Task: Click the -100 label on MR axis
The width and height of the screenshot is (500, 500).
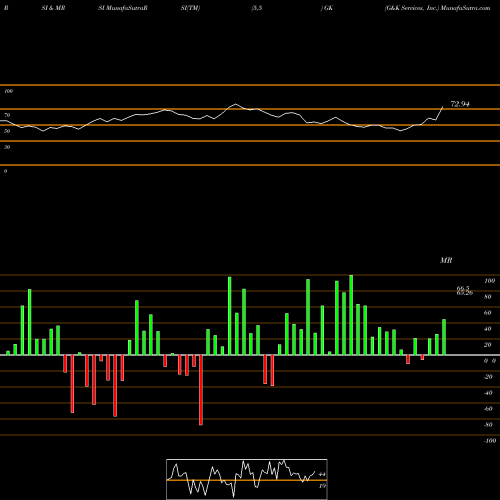Action: [x=490, y=441]
